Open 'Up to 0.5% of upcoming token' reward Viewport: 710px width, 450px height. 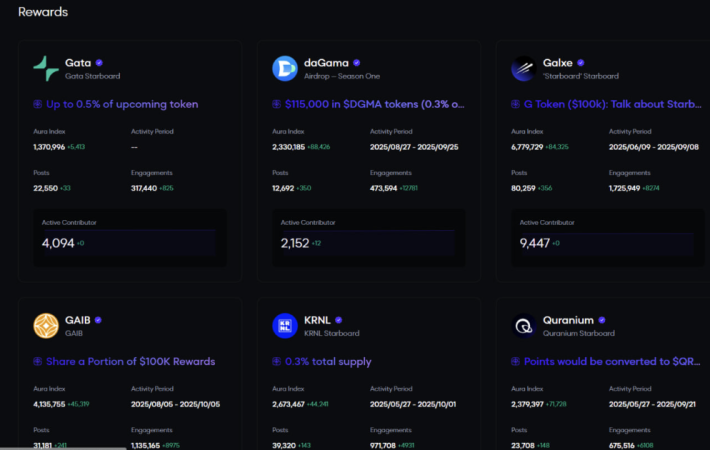point(122,104)
